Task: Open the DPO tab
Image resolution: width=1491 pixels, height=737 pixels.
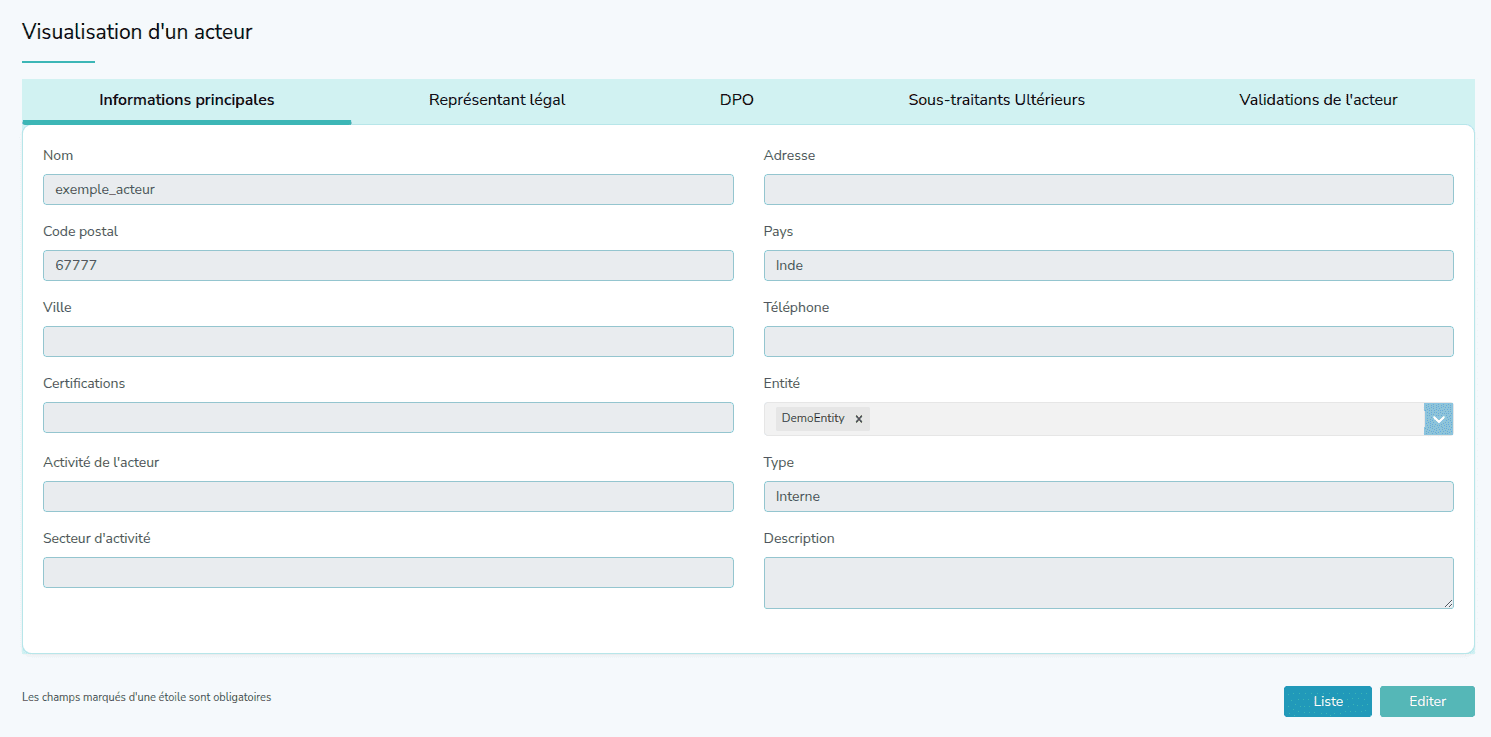Action: [x=736, y=100]
